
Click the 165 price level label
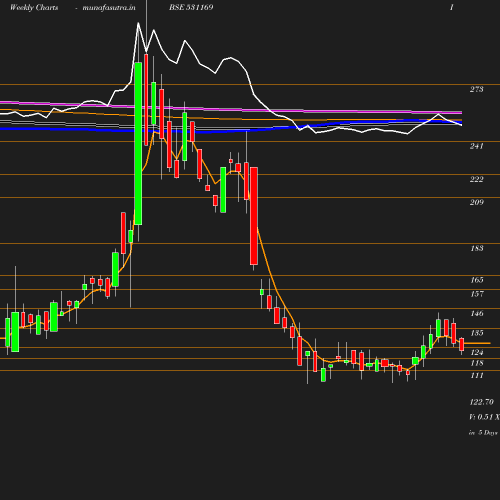coord(476,280)
